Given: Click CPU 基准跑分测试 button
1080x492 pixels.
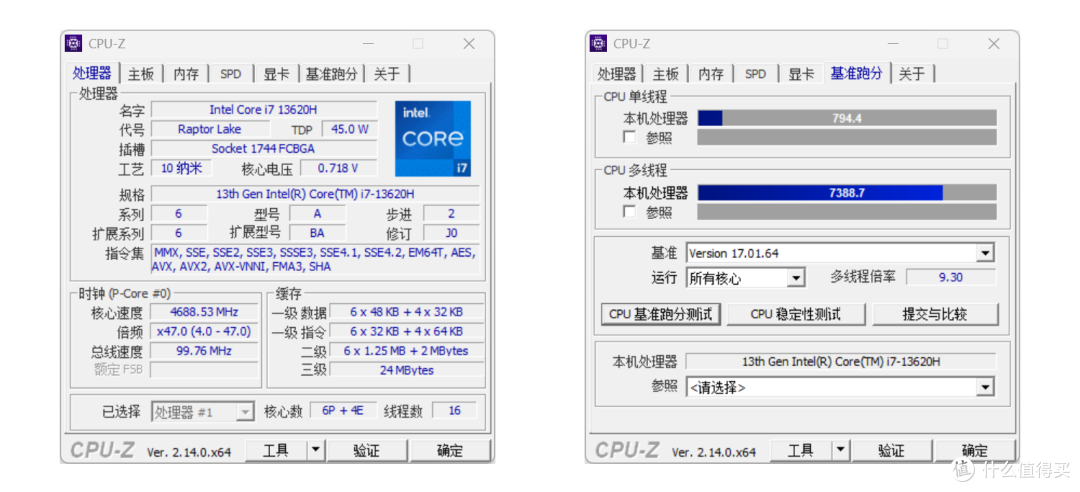Looking at the screenshot, I should tap(661, 314).
